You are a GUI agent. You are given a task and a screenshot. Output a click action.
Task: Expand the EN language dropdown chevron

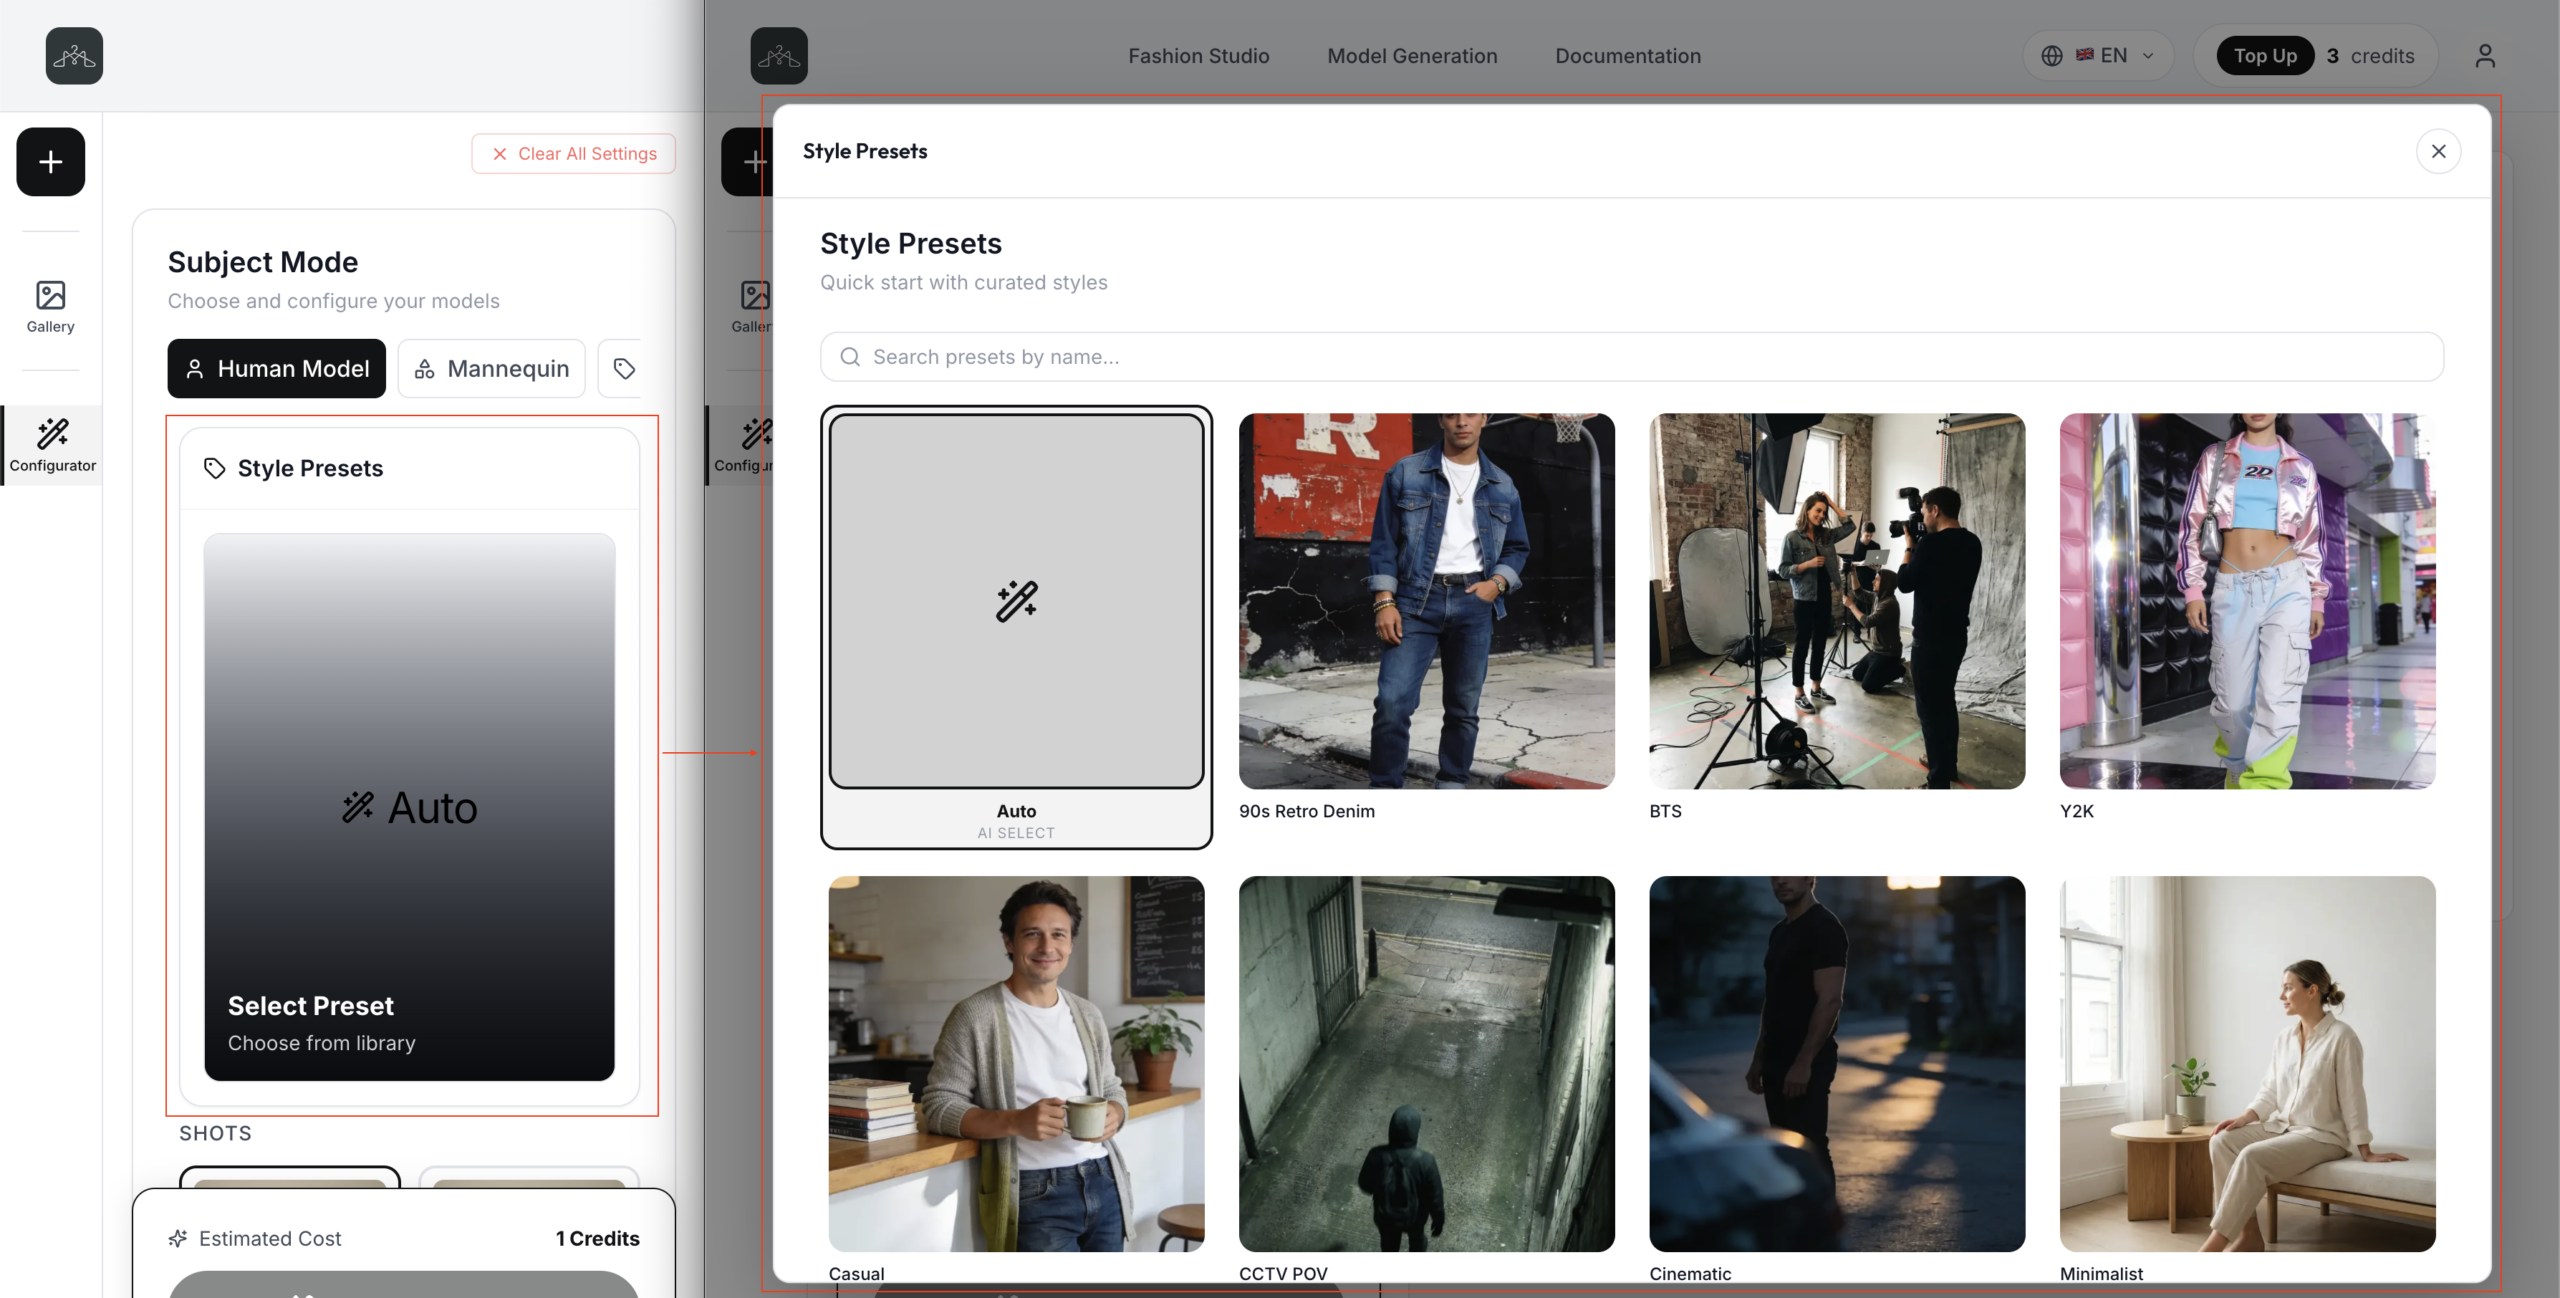pos(2148,56)
